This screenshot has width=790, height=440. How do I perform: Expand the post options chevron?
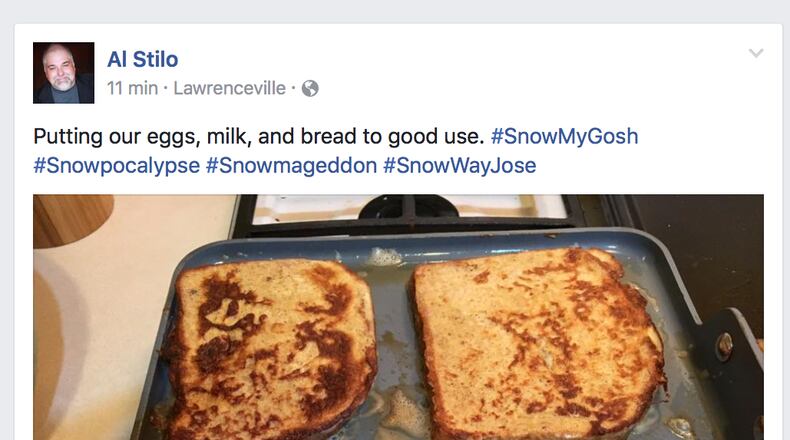[x=756, y=54]
